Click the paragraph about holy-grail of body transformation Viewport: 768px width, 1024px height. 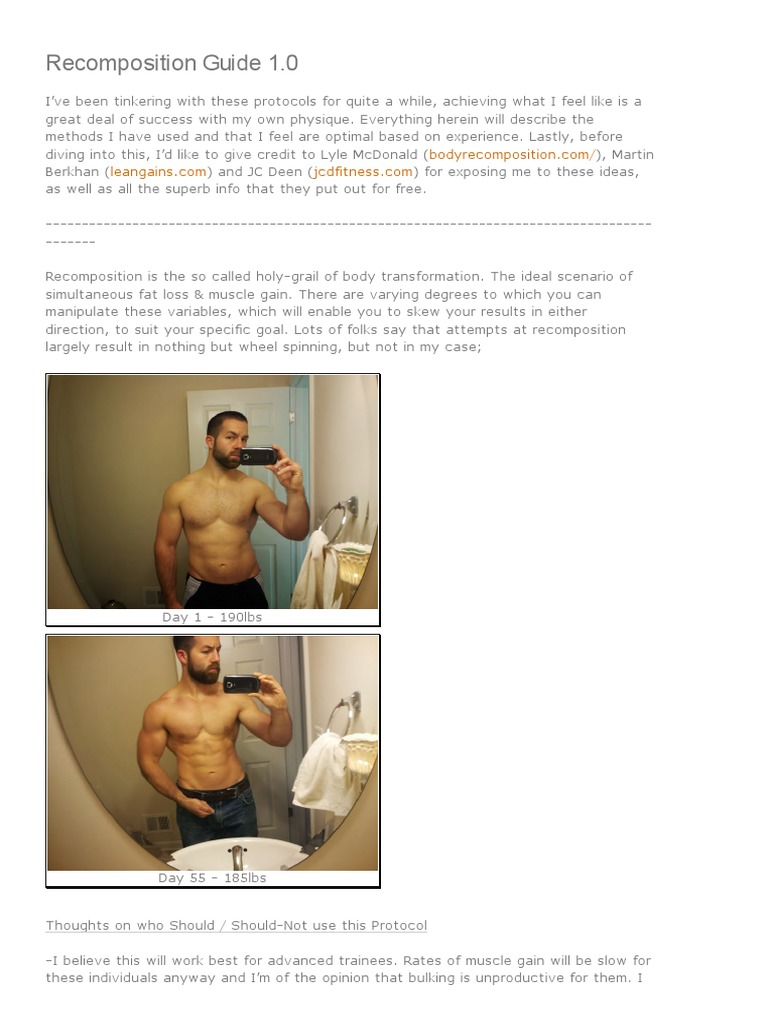[339, 312]
